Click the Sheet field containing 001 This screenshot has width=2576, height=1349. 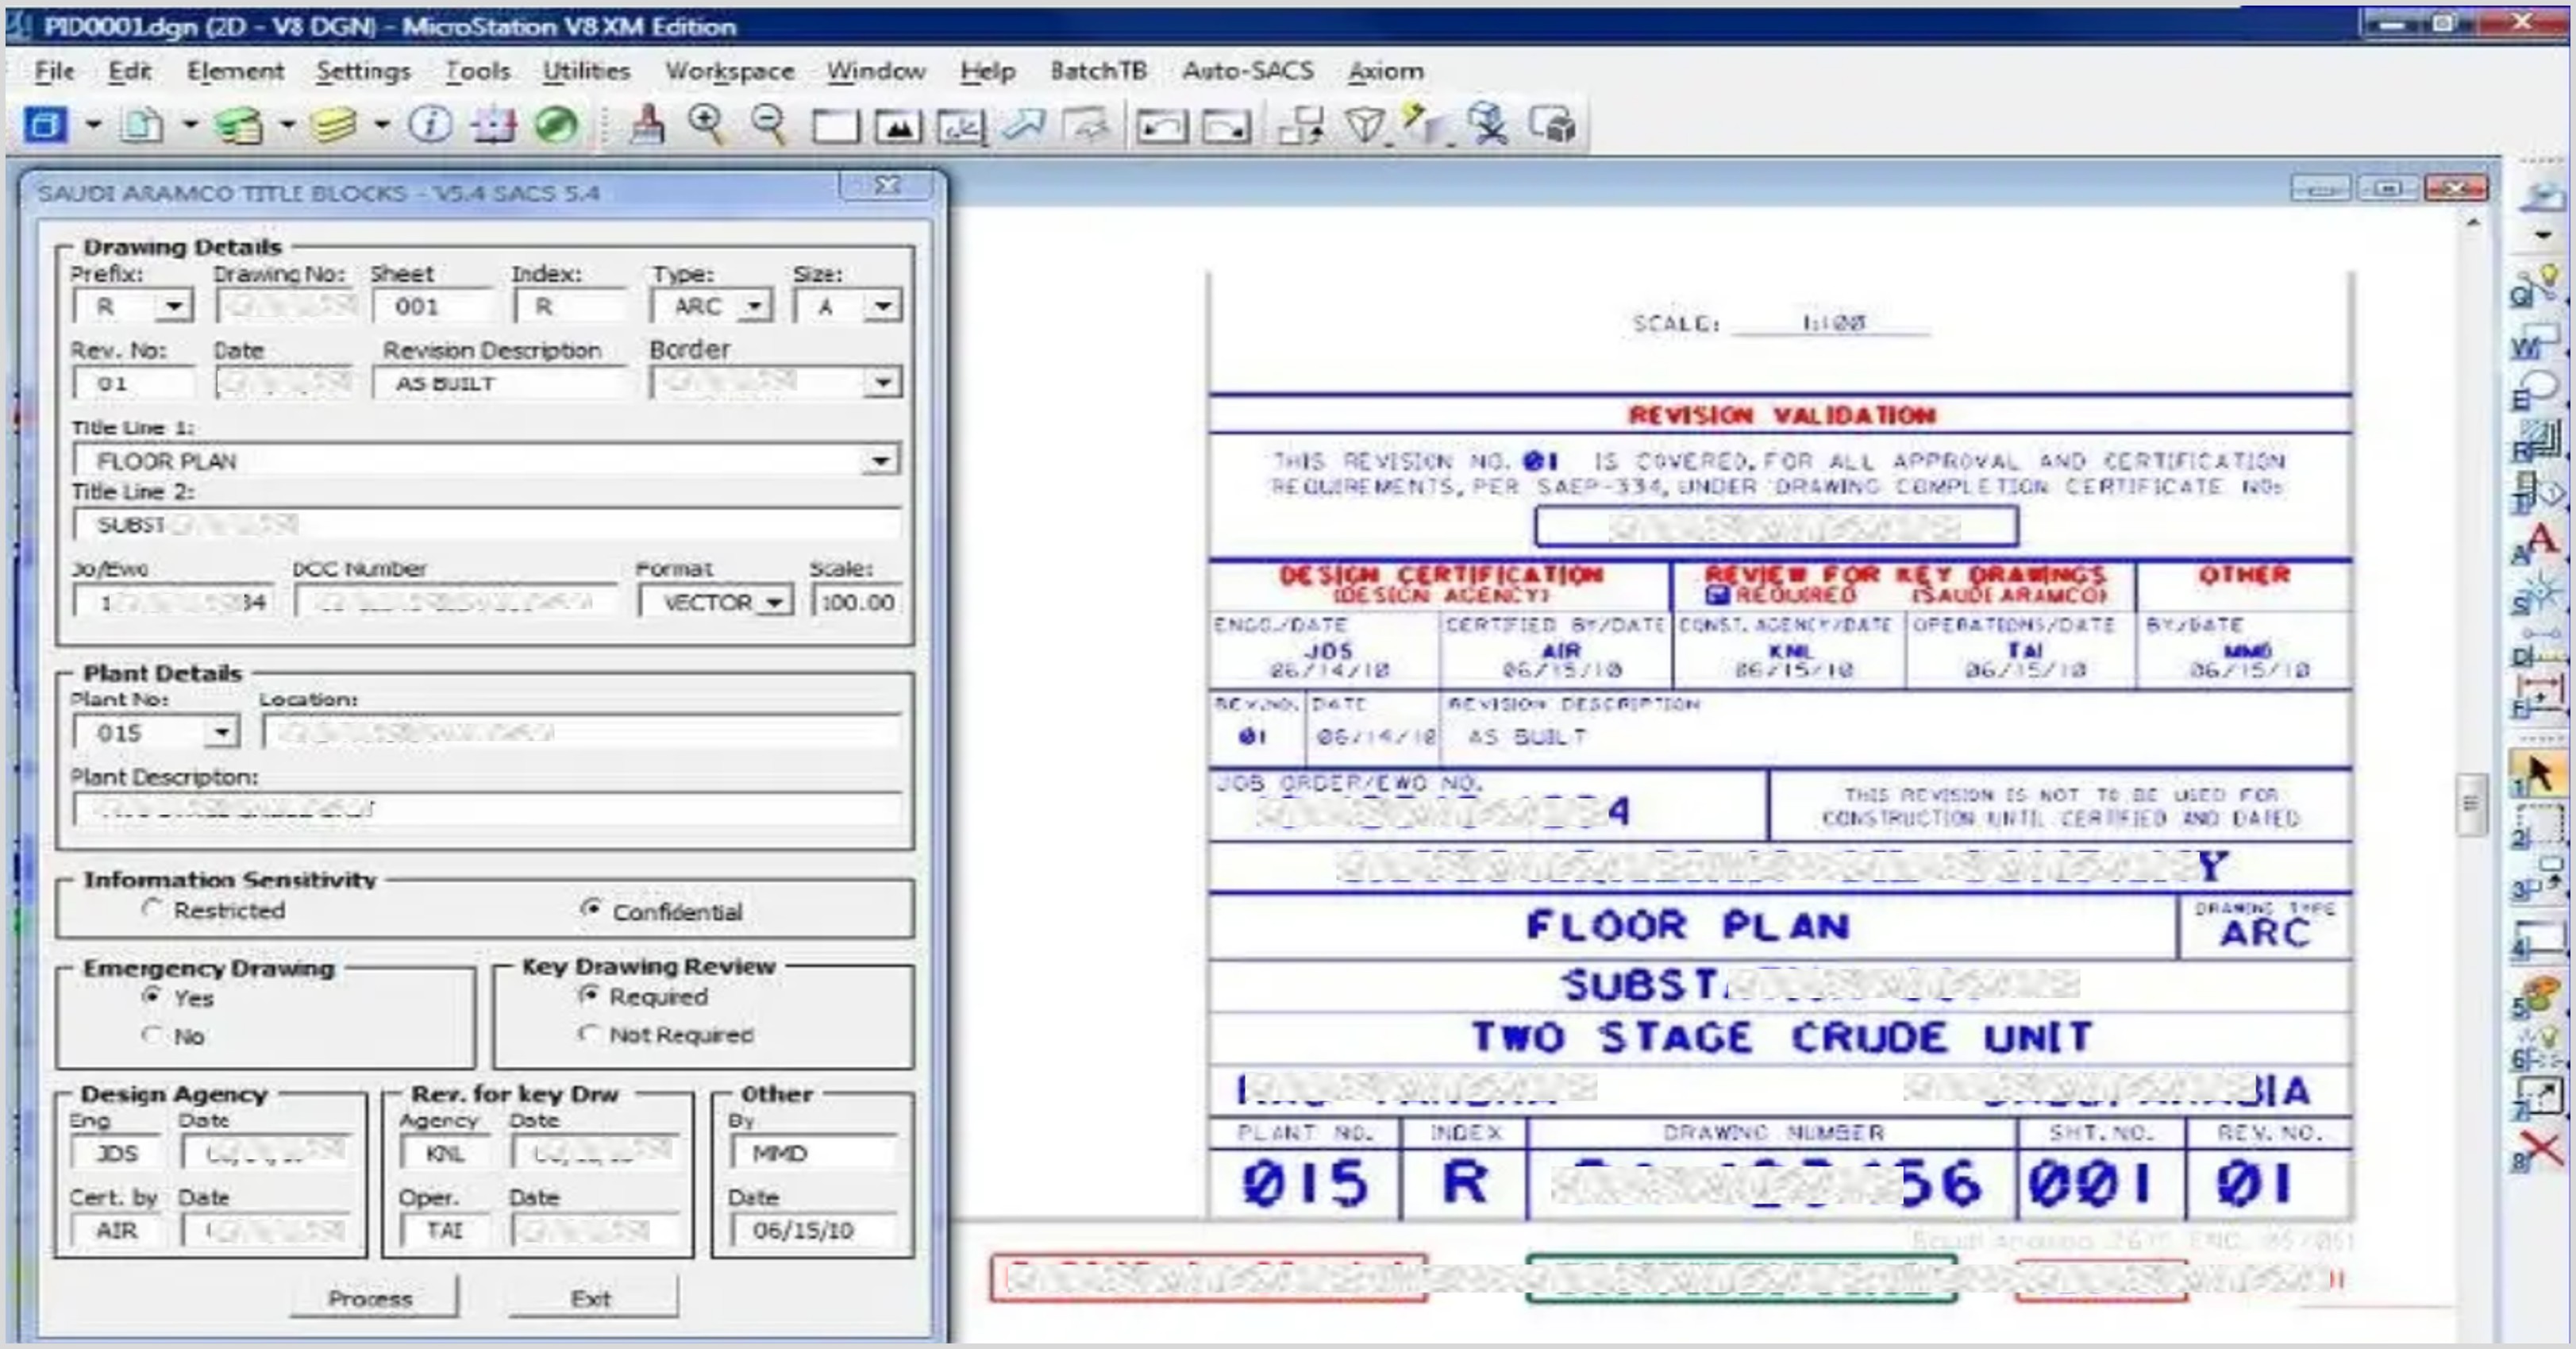coord(432,306)
